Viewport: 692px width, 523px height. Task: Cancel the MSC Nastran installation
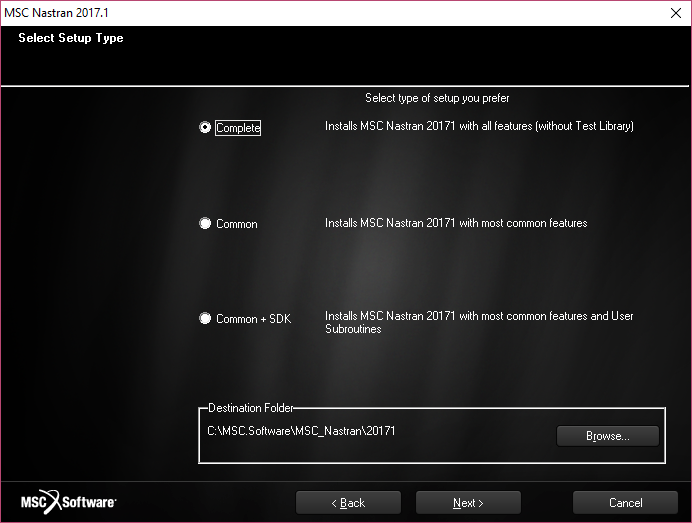(x=625, y=503)
